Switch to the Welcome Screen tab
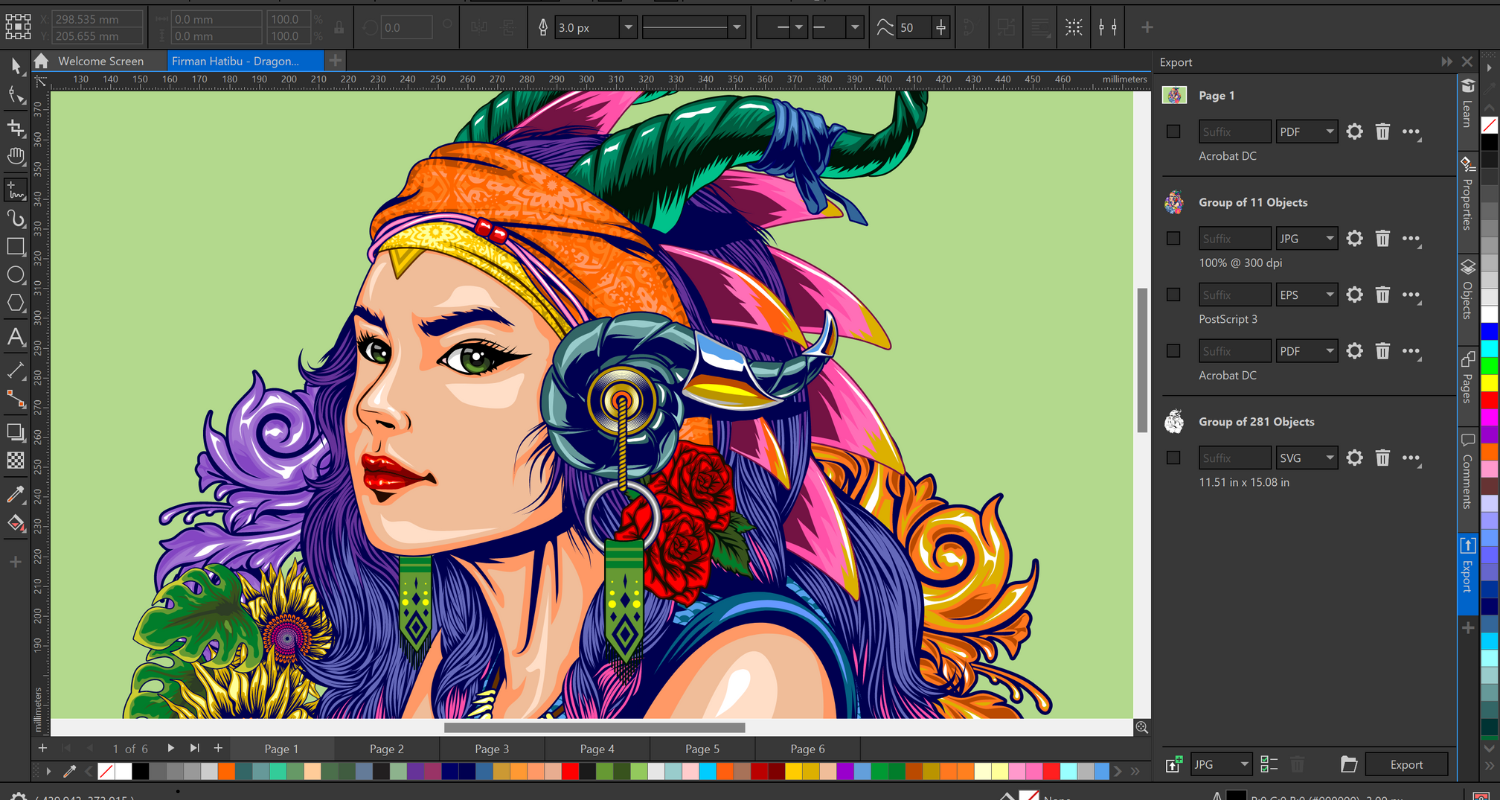 100,61
